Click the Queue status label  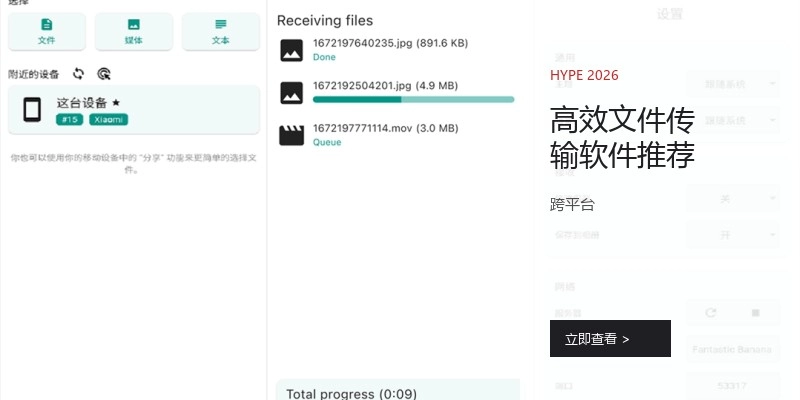[x=327, y=142]
